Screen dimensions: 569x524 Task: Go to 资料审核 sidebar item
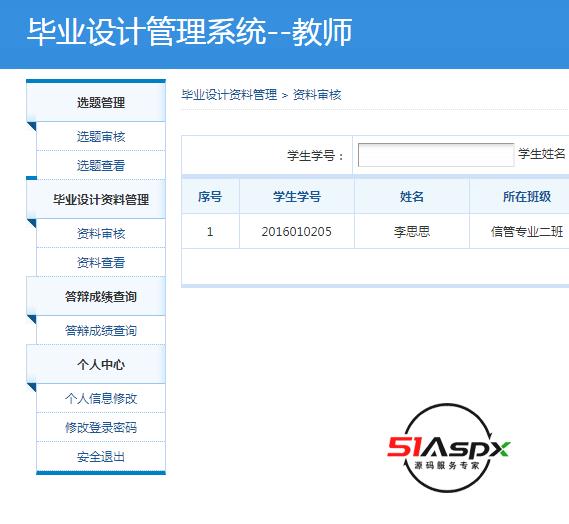coord(101,233)
